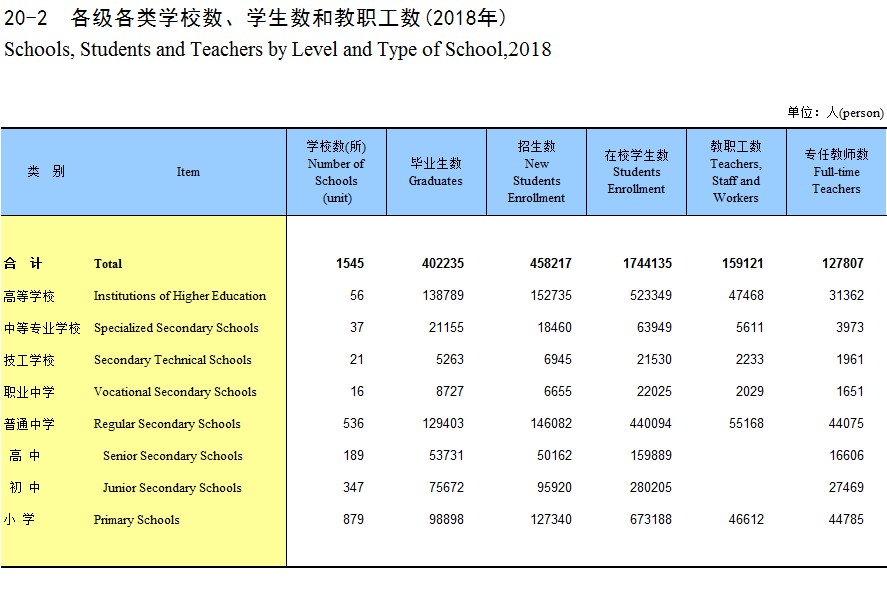Click the Chinese label '职业中学'
Viewport: 887px width, 600px height.
point(29,392)
